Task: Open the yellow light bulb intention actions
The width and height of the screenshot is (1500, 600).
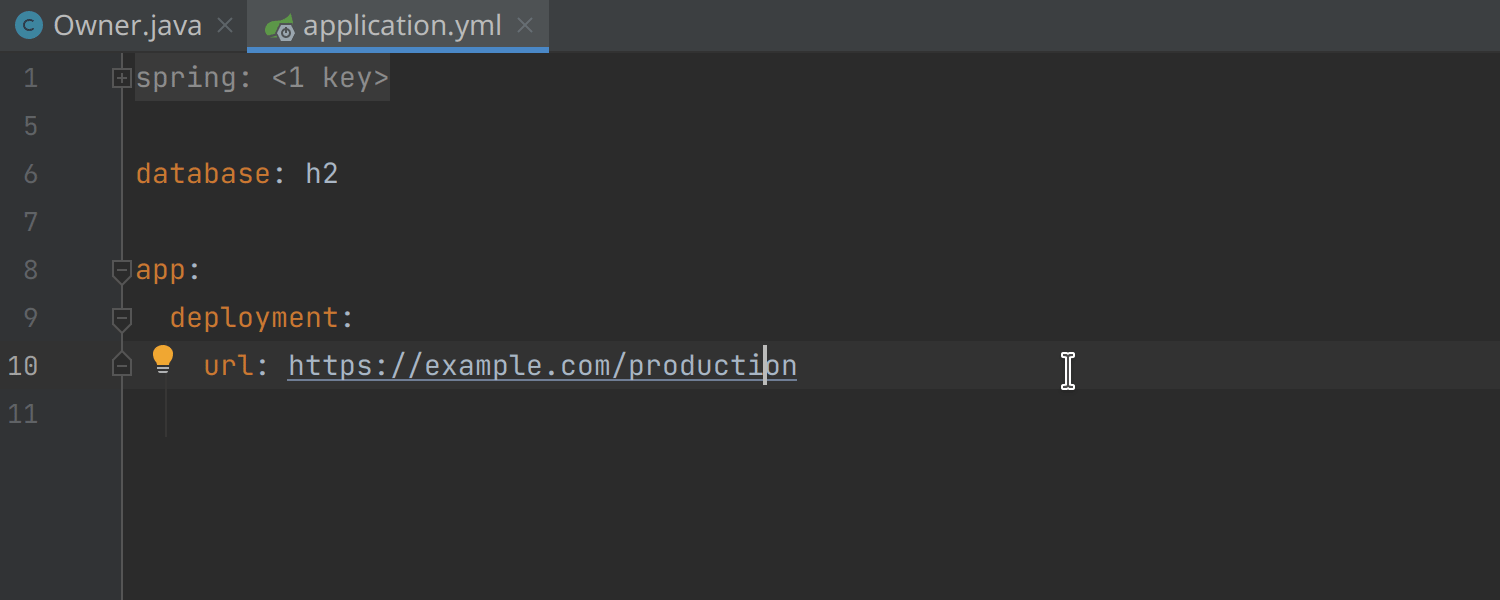Action: tap(163, 360)
